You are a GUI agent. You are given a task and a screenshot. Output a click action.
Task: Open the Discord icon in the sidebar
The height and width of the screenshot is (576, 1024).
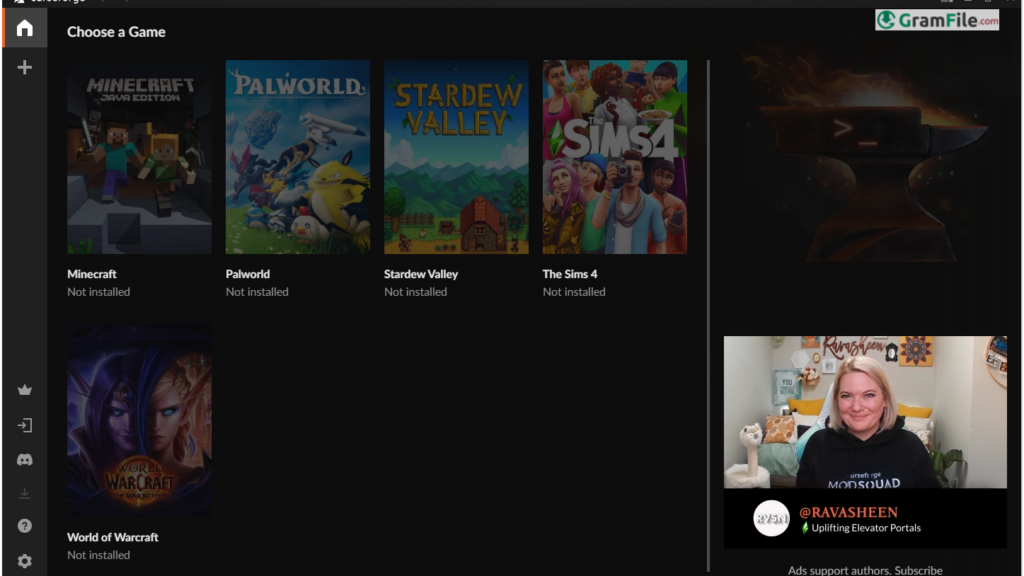coord(25,460)
